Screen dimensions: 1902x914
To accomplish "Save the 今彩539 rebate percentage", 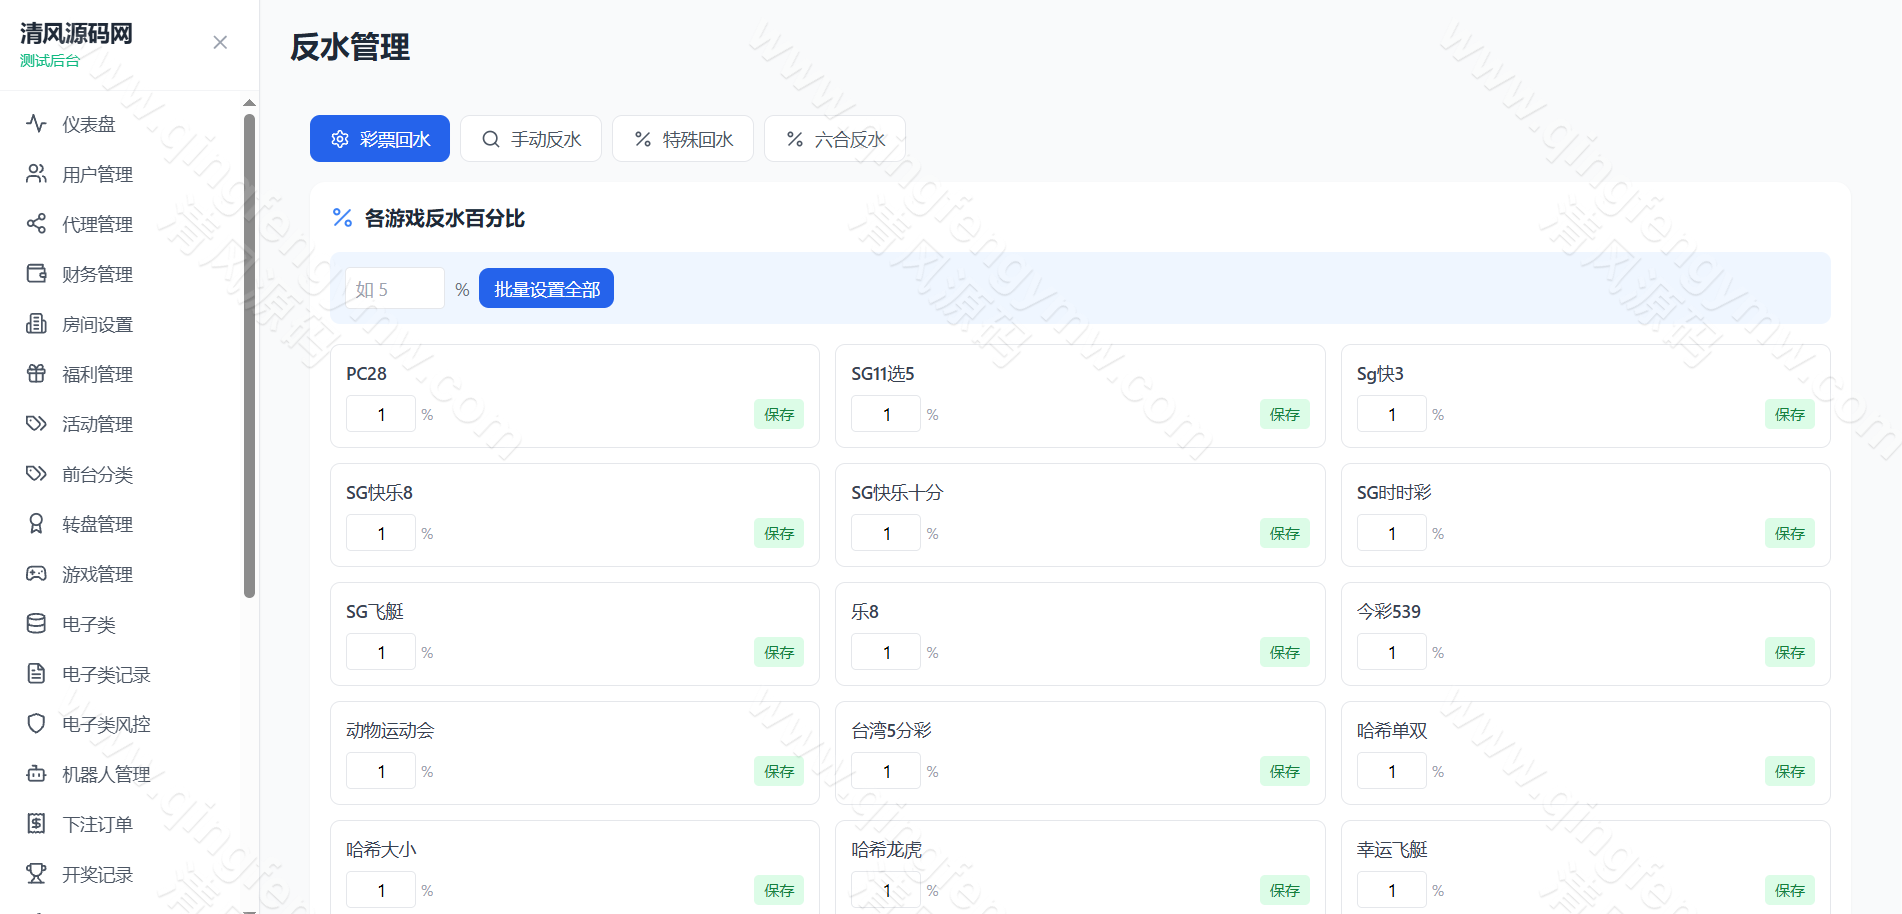I will coord(1790,652).
